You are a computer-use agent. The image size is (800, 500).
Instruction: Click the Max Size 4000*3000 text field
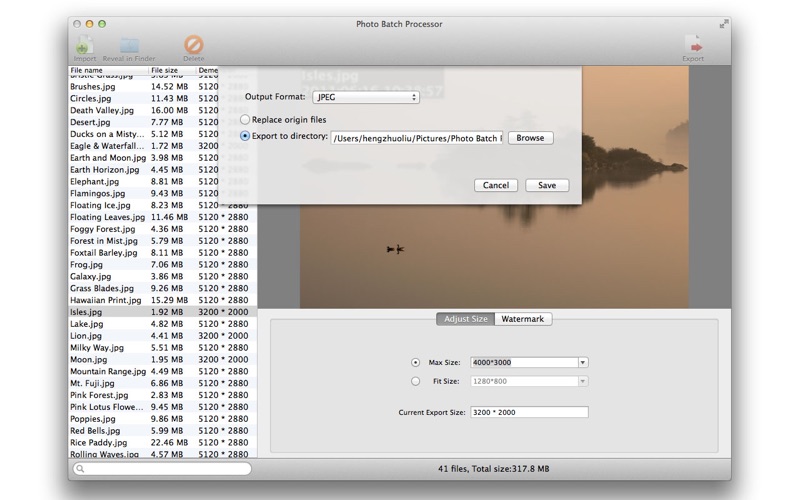[524, 362]
